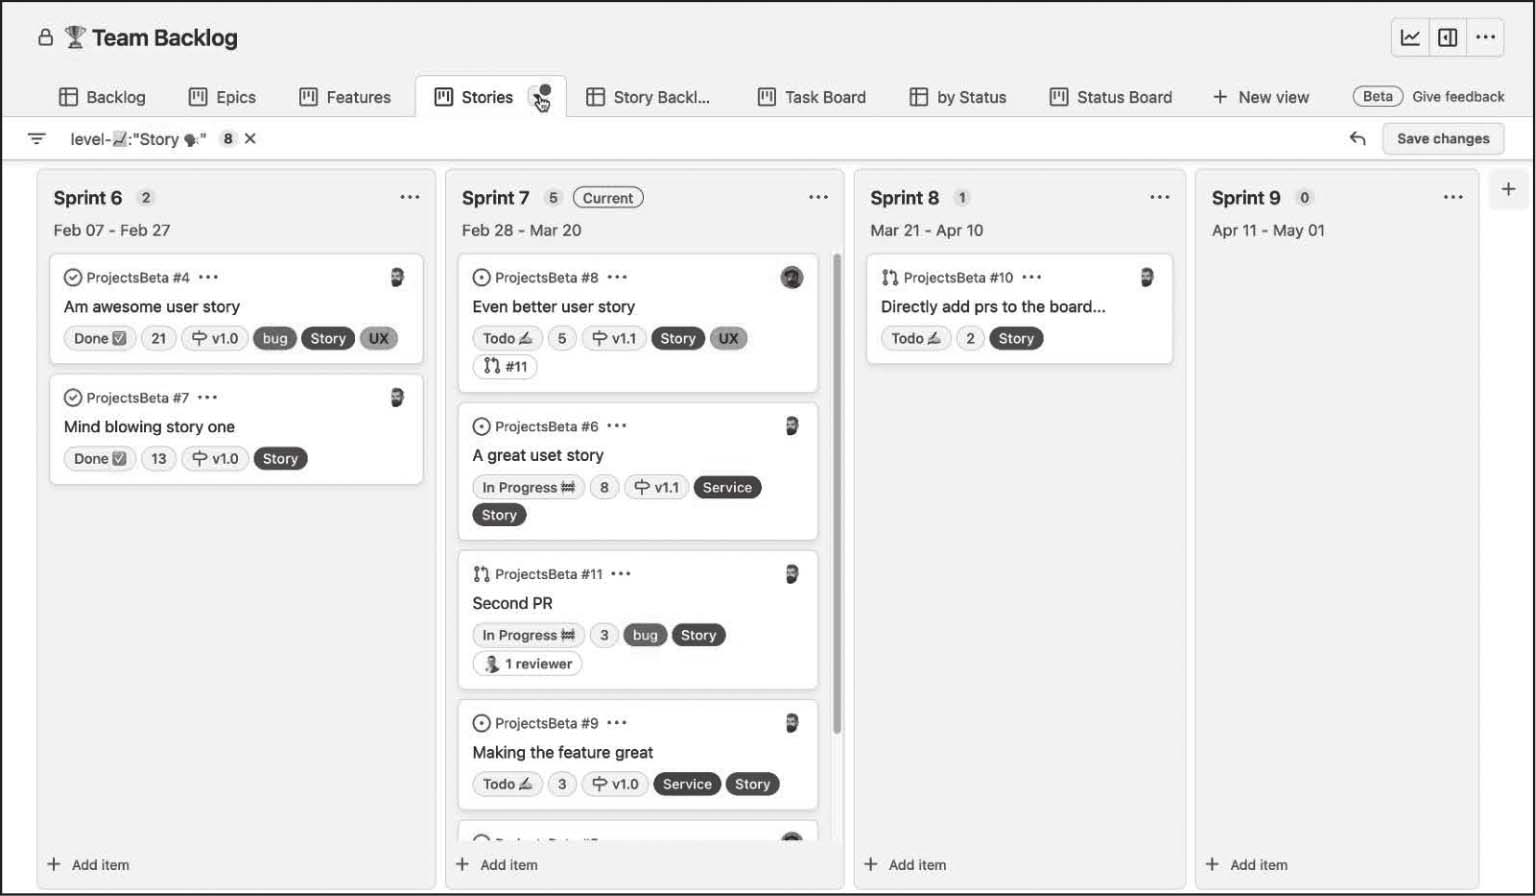
Task: Open the Sprint 8 column options menu
Action: click(1159, 197)
